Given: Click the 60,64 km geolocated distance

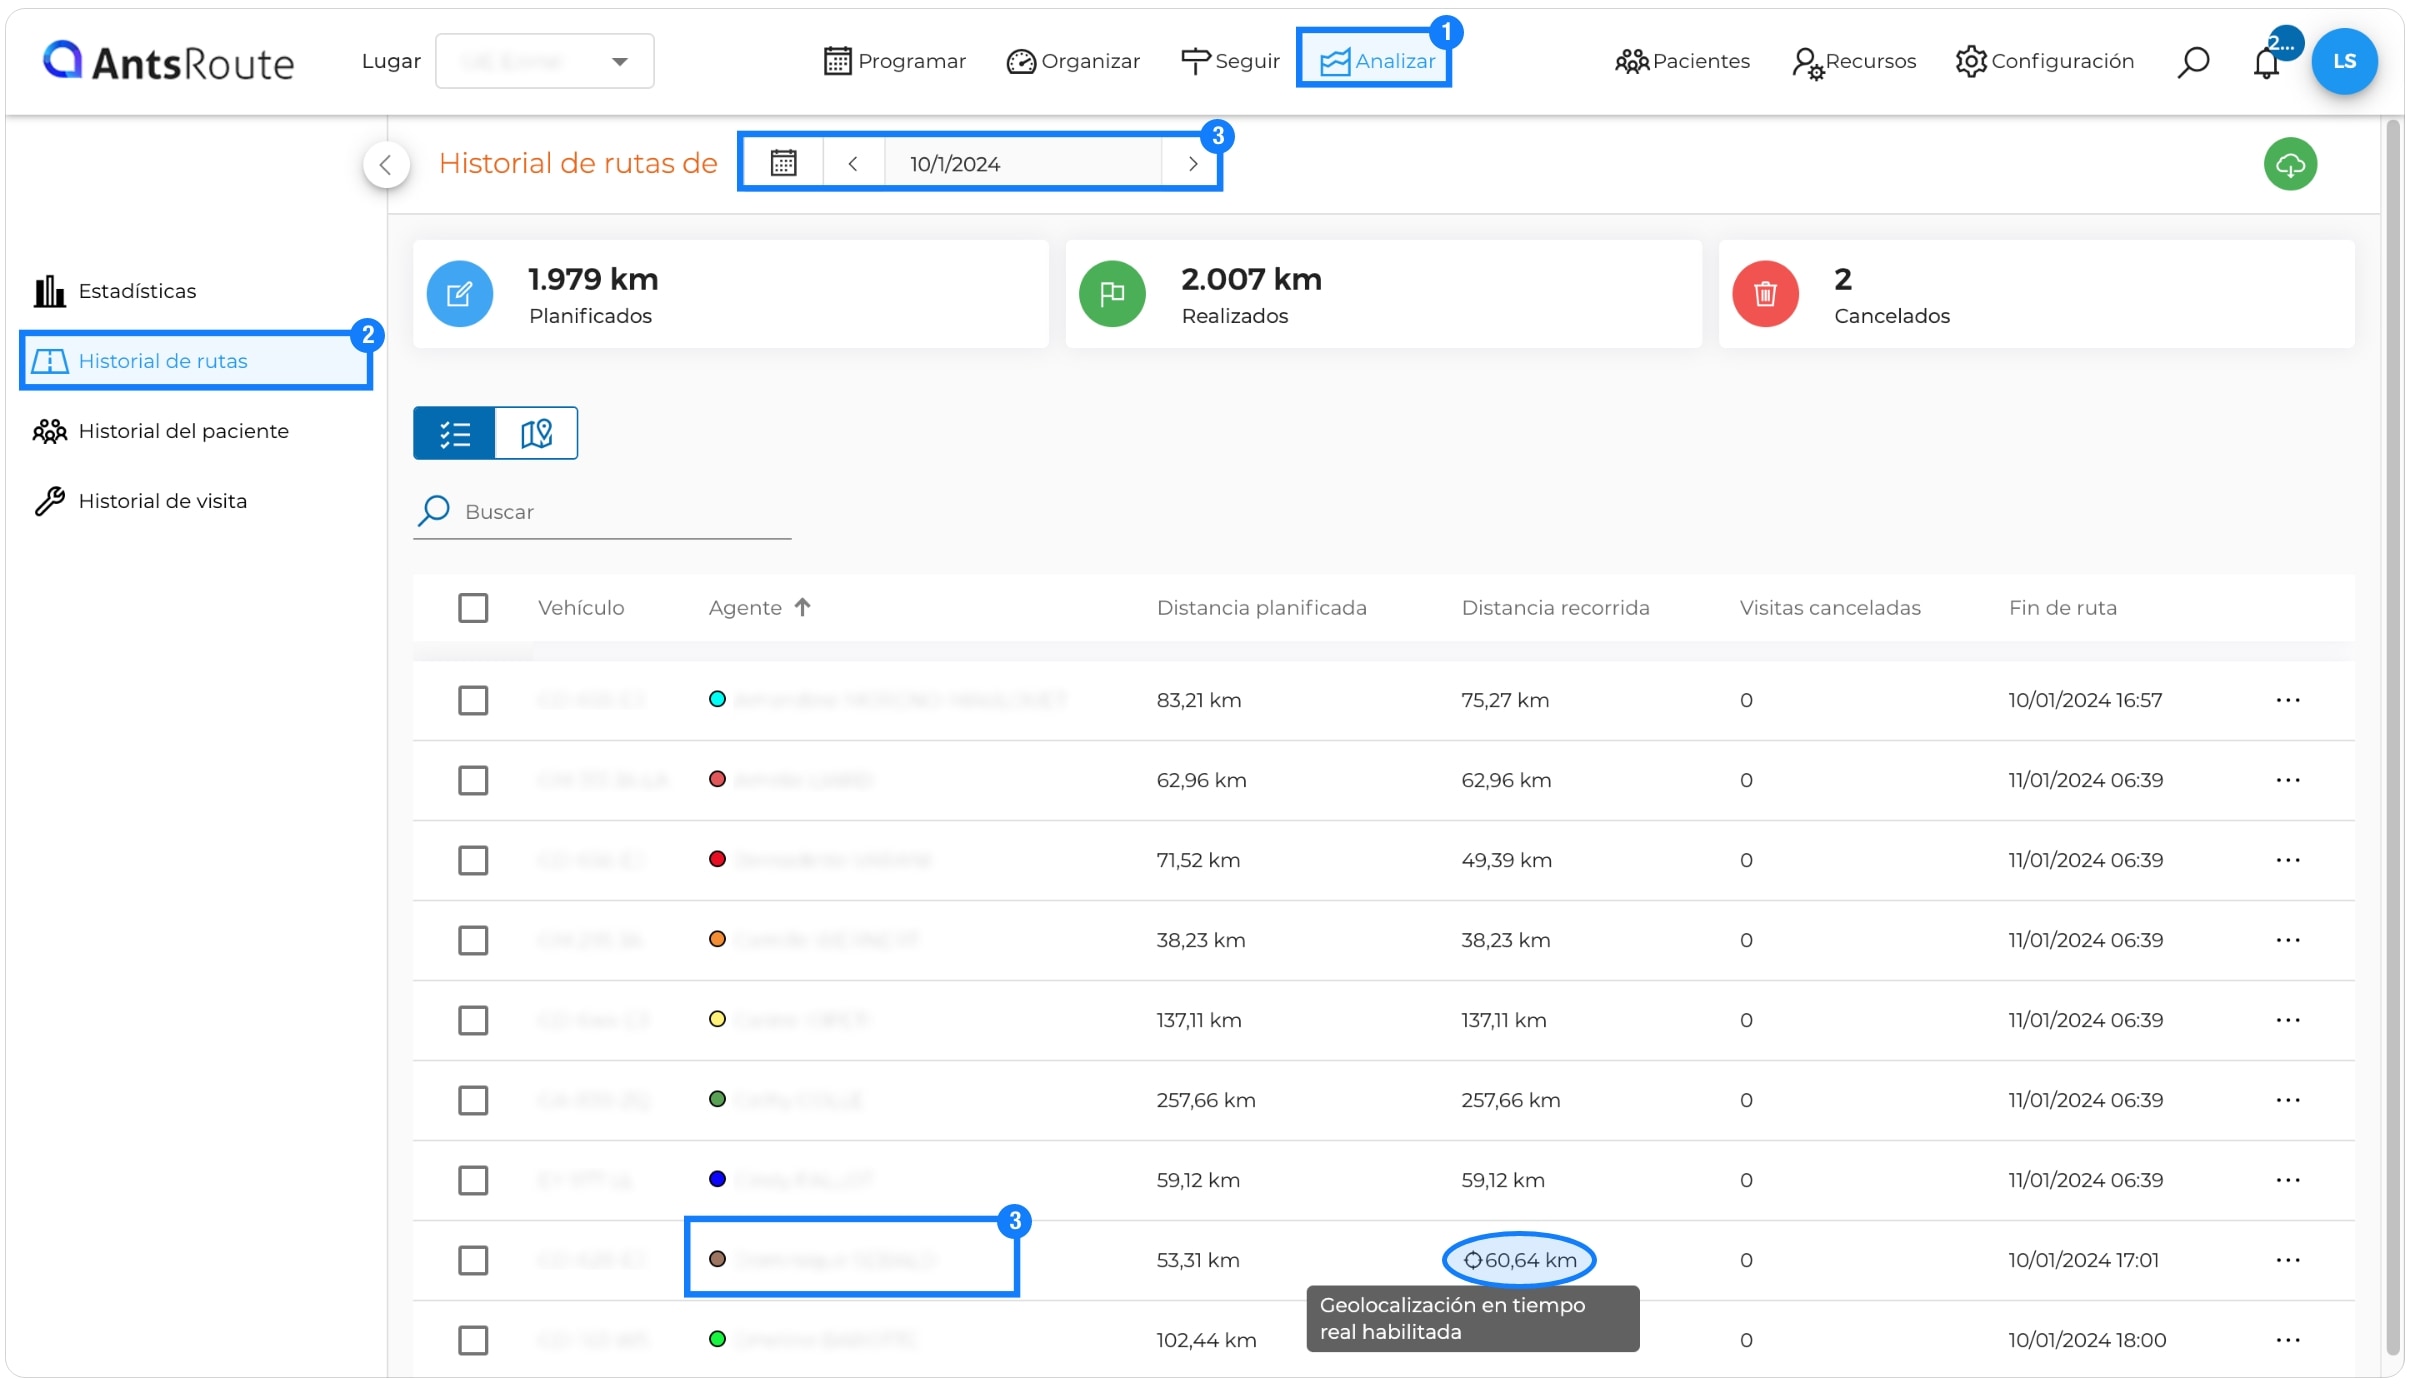Looking at the screenshot, I should point(1520,1260).
